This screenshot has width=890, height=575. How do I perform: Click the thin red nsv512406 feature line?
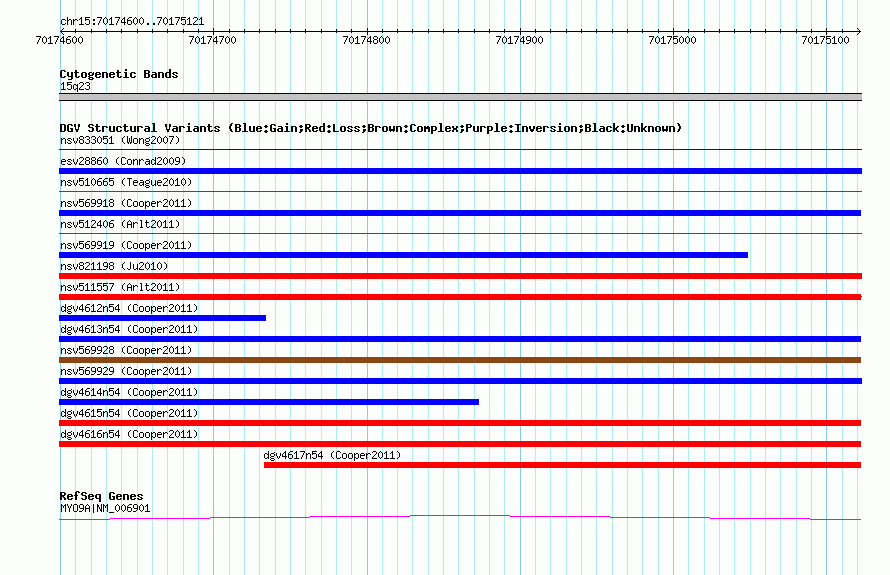click(x=460, y=234)
